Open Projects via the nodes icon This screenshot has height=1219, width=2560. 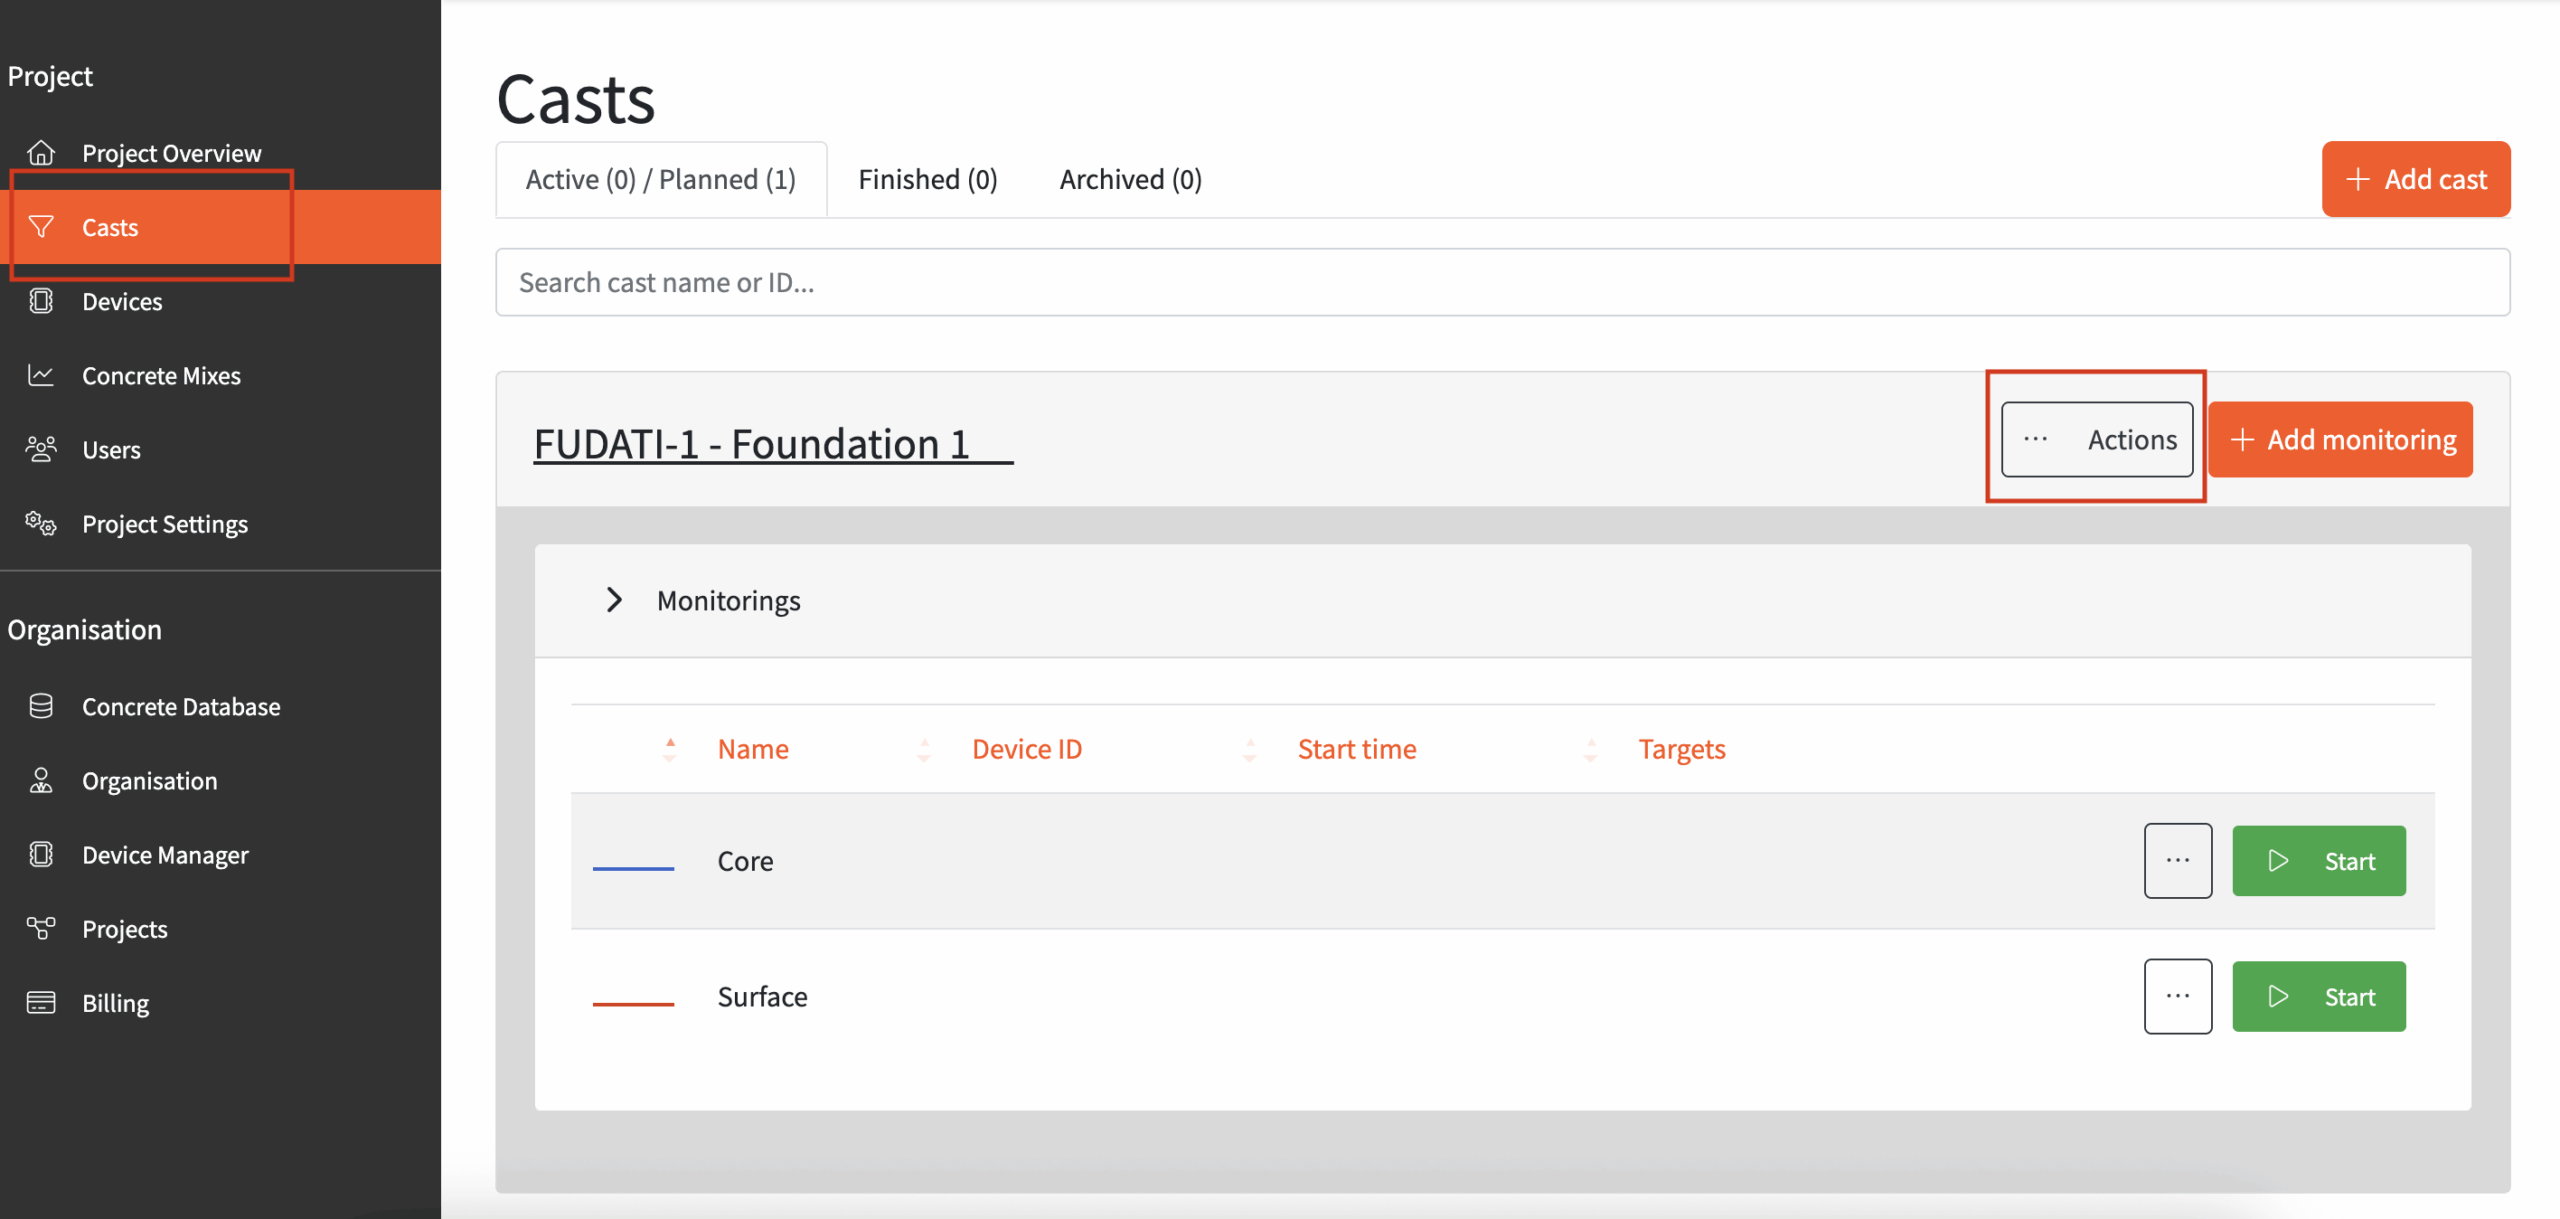coord(41,928)
